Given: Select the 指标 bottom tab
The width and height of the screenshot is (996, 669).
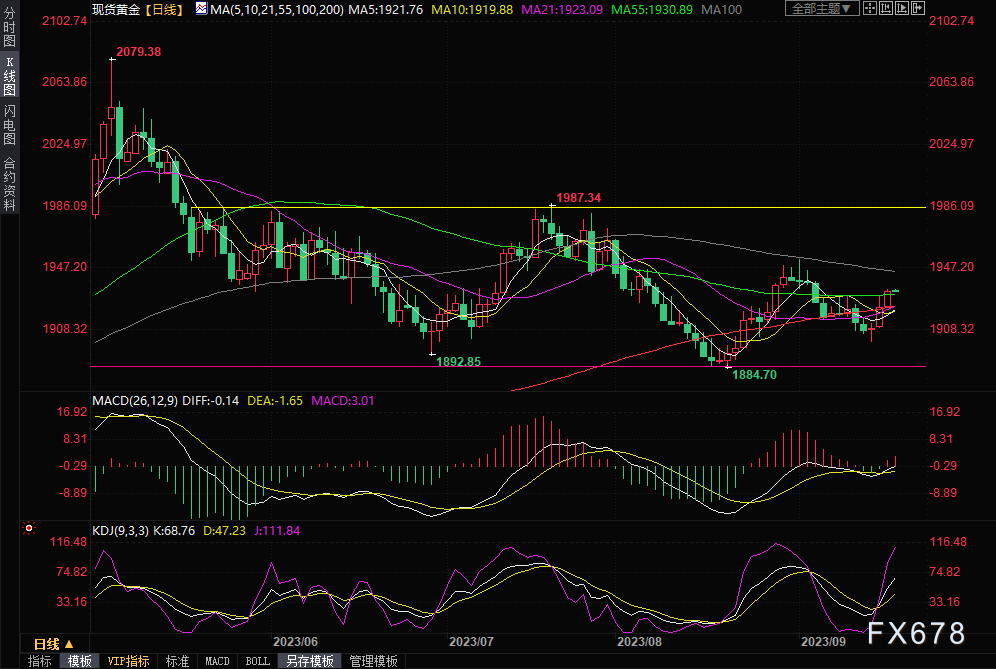Looking at the screenshot, I should [x=40, y=661].
